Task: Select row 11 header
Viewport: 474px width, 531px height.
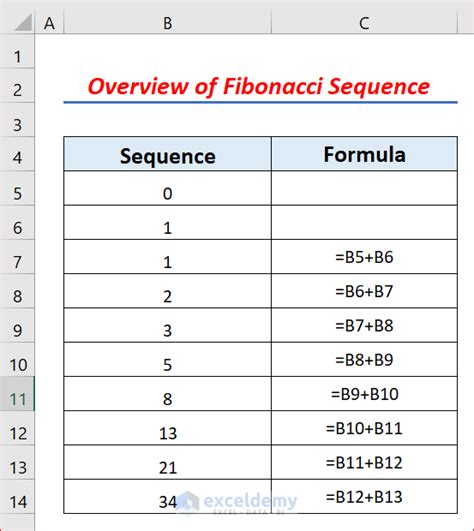Action: pos(17,394)
